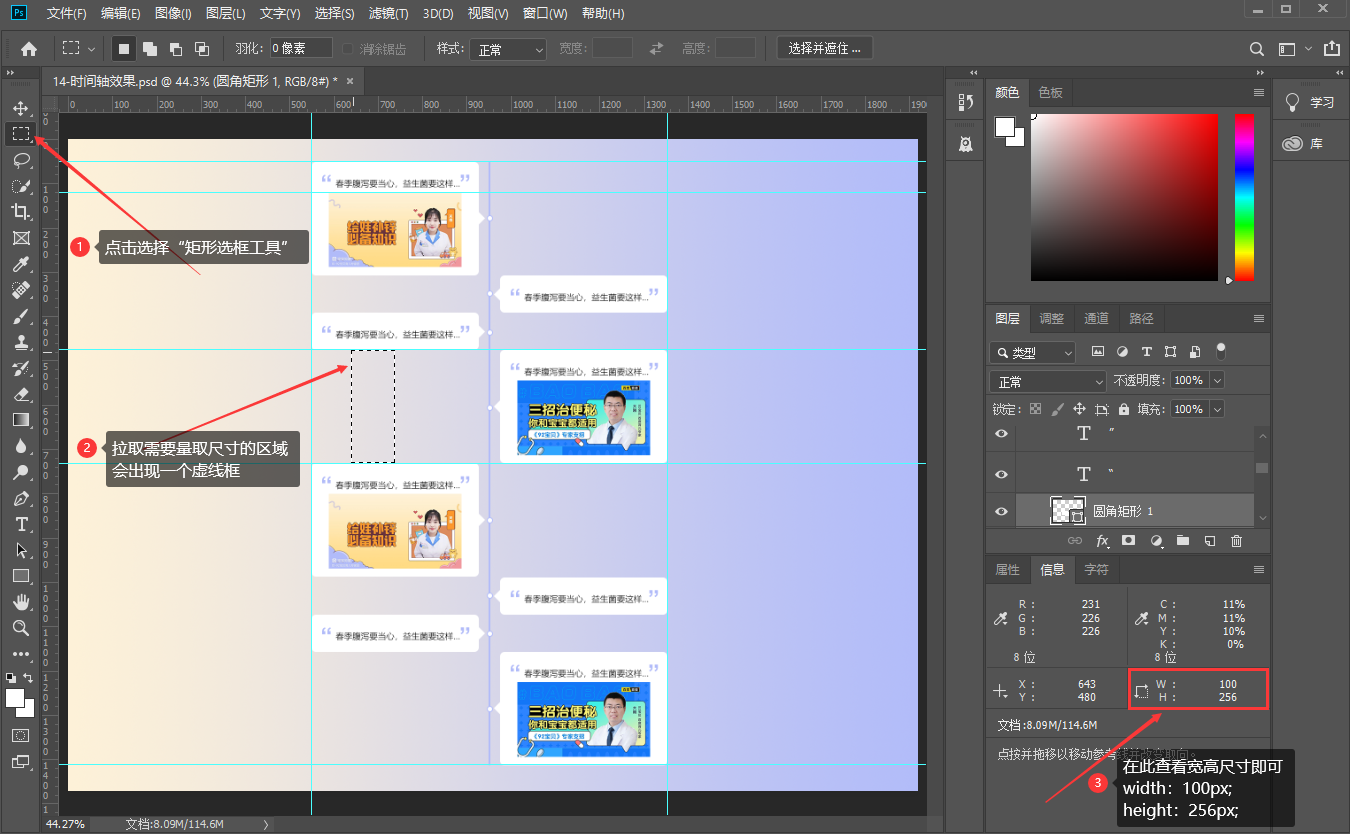Viewport: 1350px width, 834px height.
Task: Create a new layer in Layers panel
Action: [x=1209, y=541]
